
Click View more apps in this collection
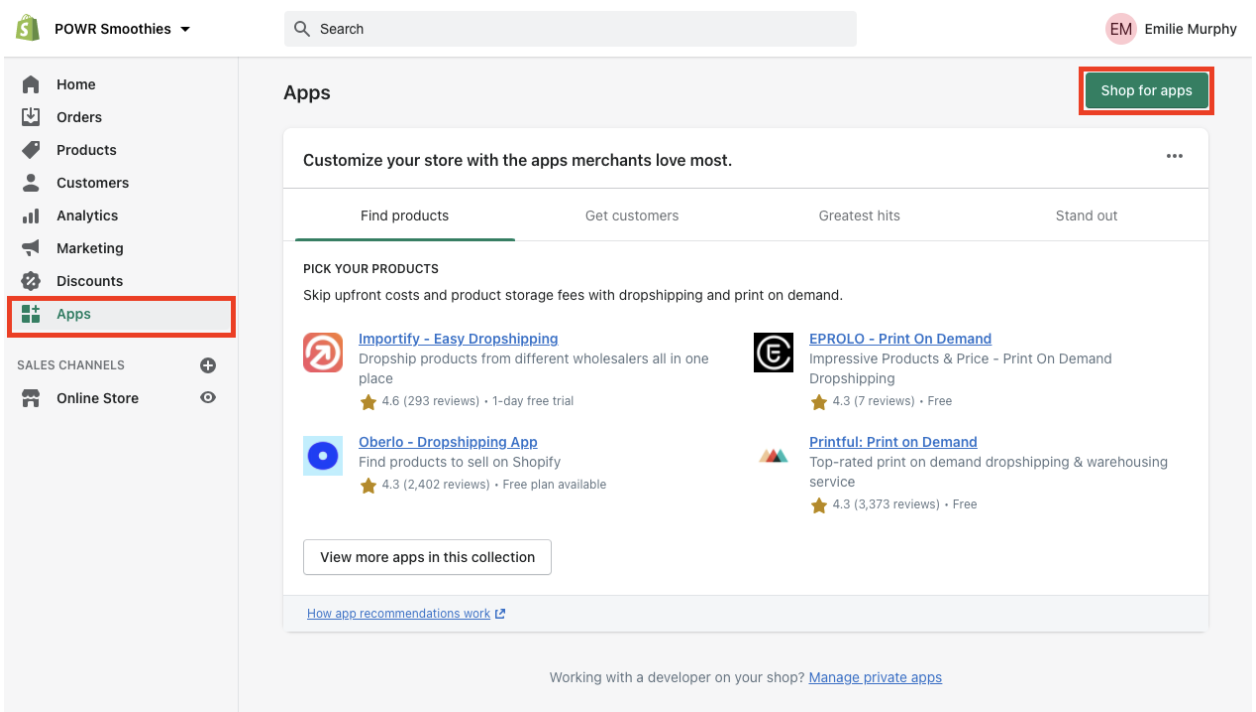click(427, 557)
